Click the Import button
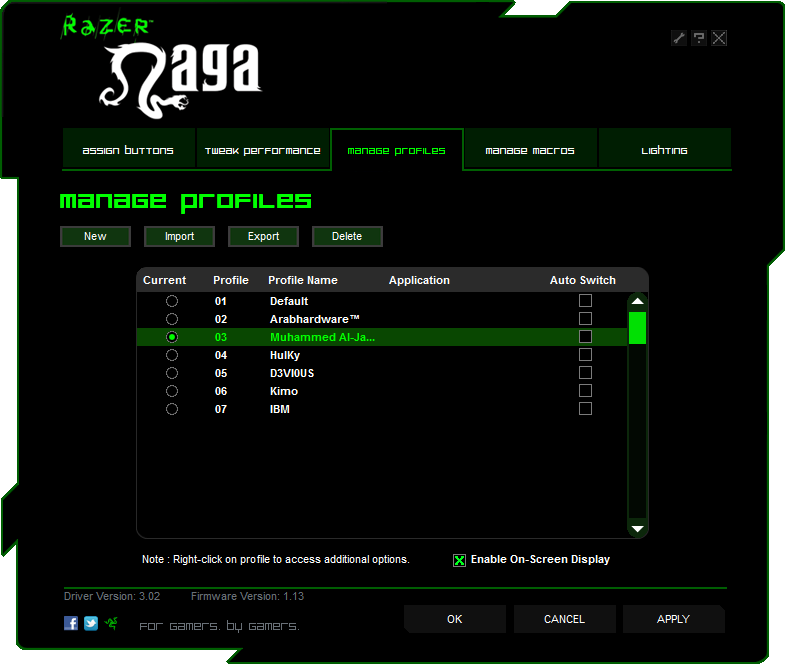The height and width of the screenshot is (664, 785). click(x=179, y=236)
